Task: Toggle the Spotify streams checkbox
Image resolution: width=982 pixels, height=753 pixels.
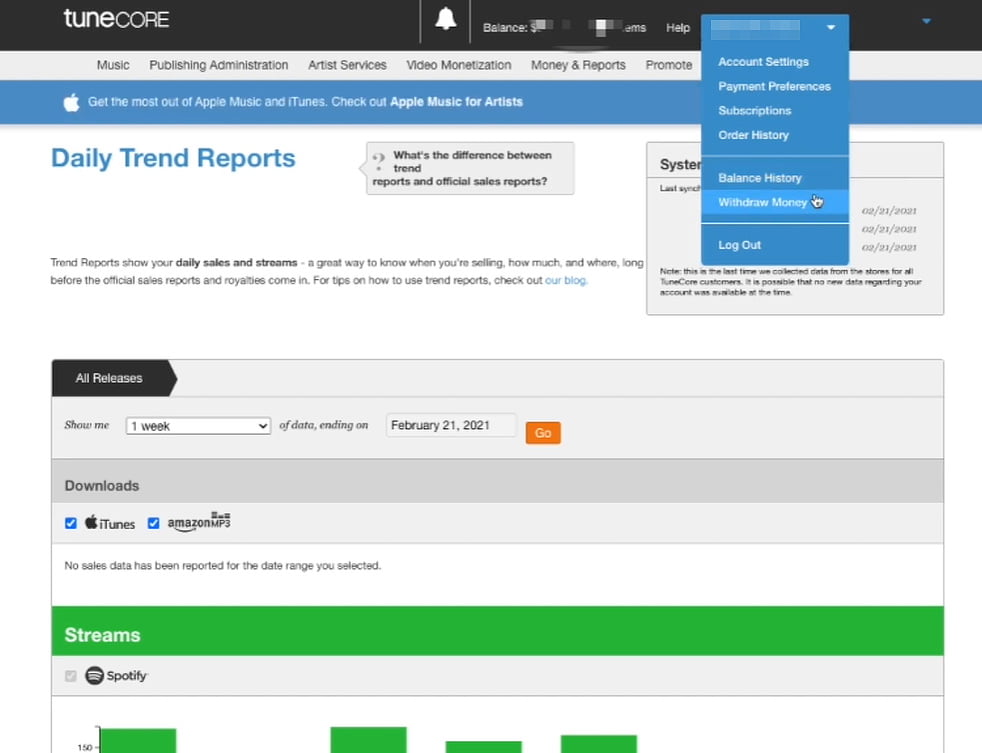Action: coord(71,676)
